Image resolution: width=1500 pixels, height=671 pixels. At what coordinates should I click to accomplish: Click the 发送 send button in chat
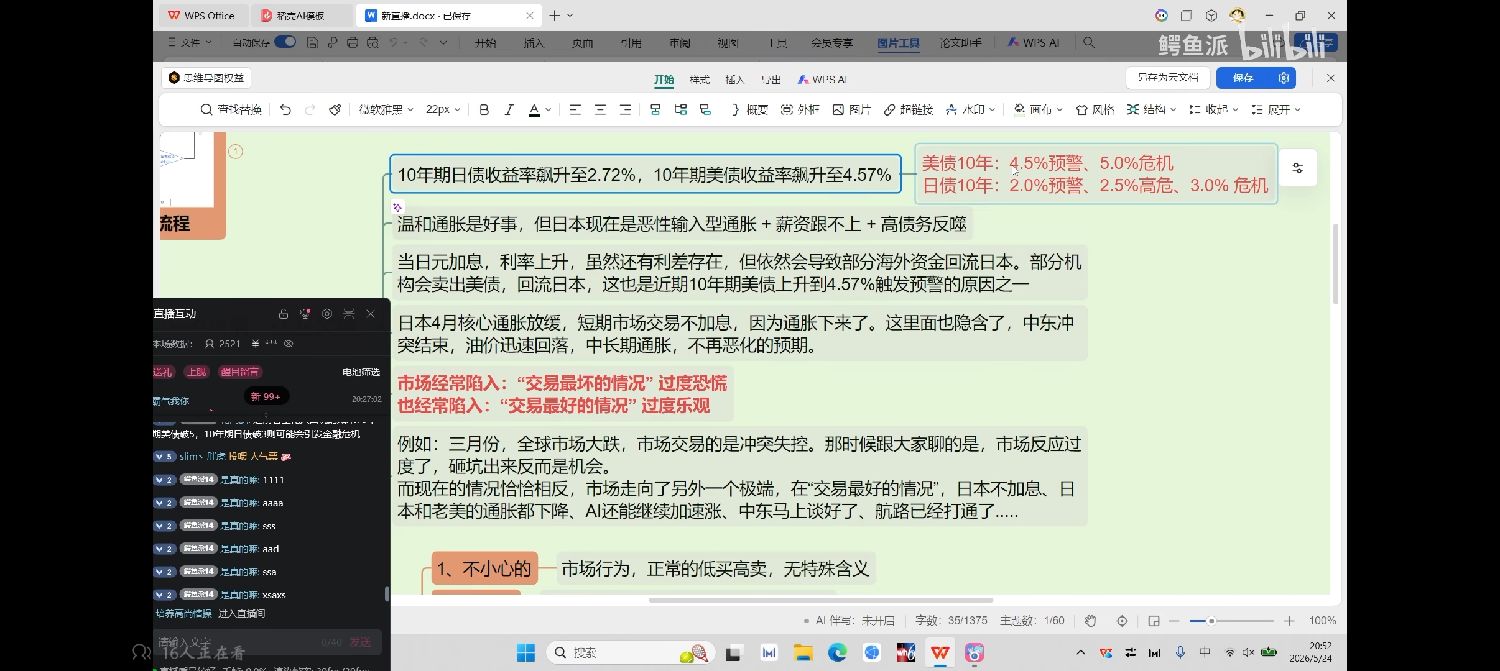[x=360, y=642]
